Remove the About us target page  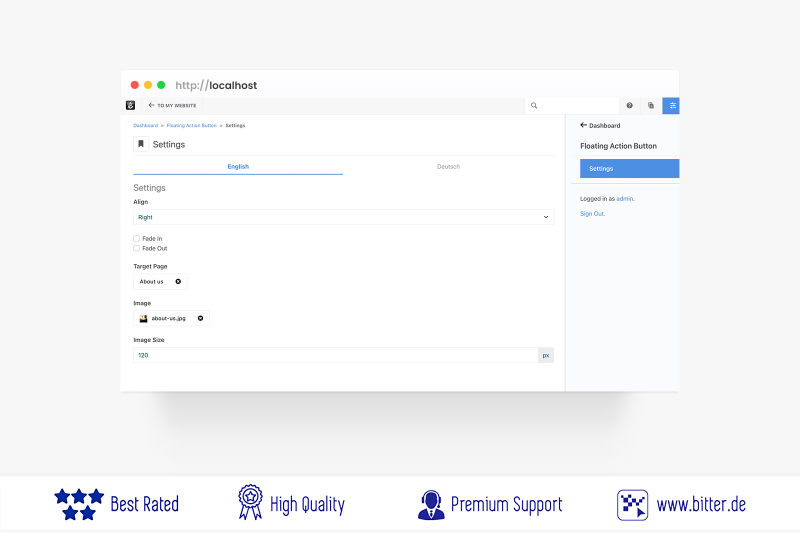click(x=178, y=281)
